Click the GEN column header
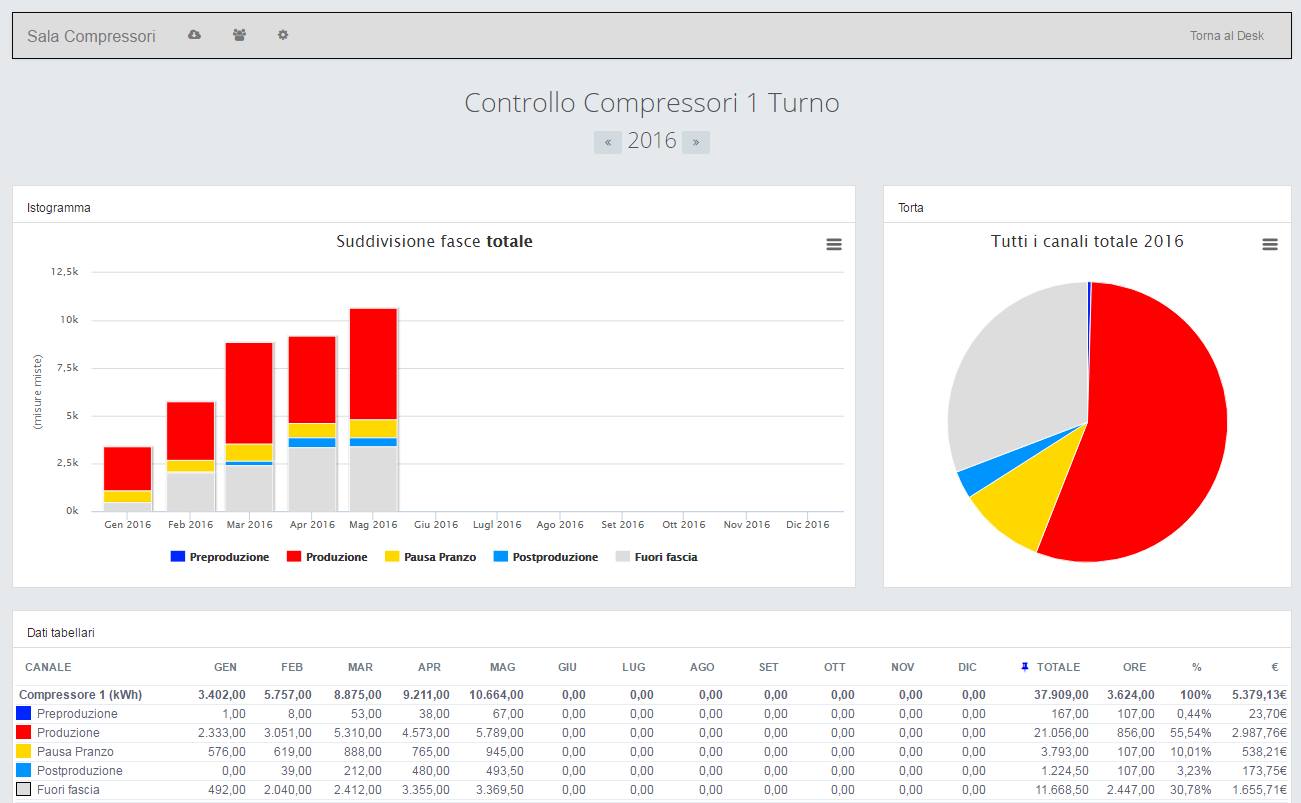 pyautogui.click(x=225, y=667)
